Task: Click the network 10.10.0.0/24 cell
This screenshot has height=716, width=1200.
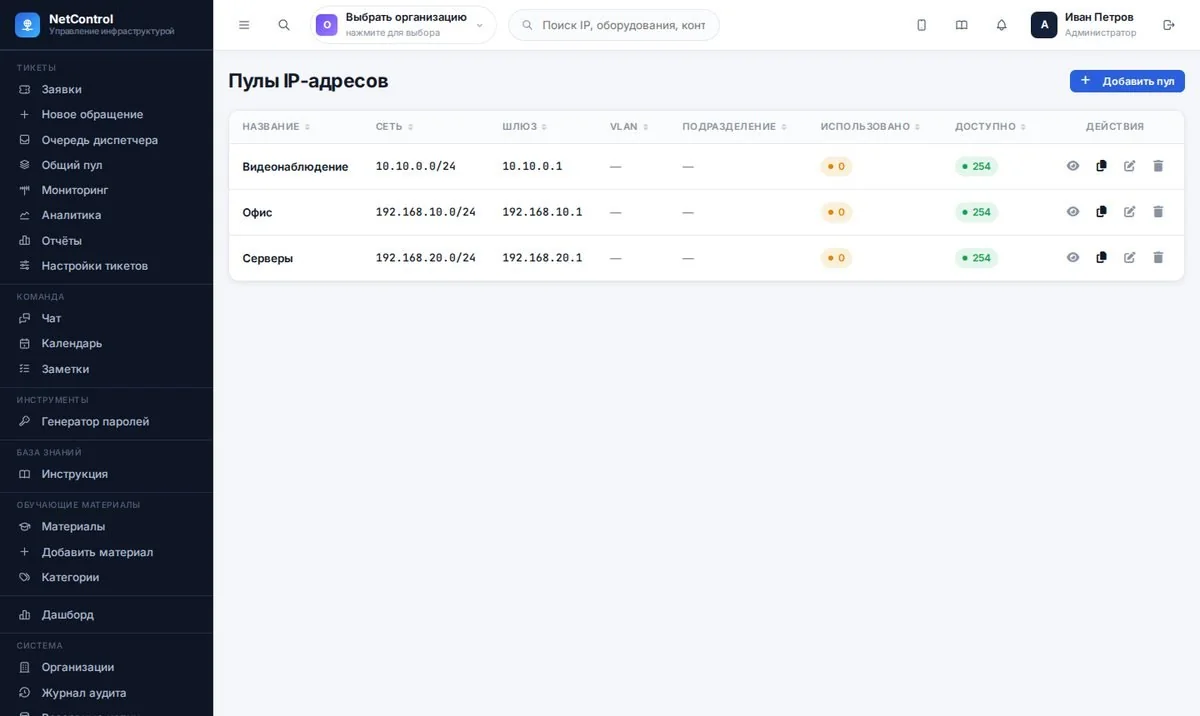Action: 415,166
